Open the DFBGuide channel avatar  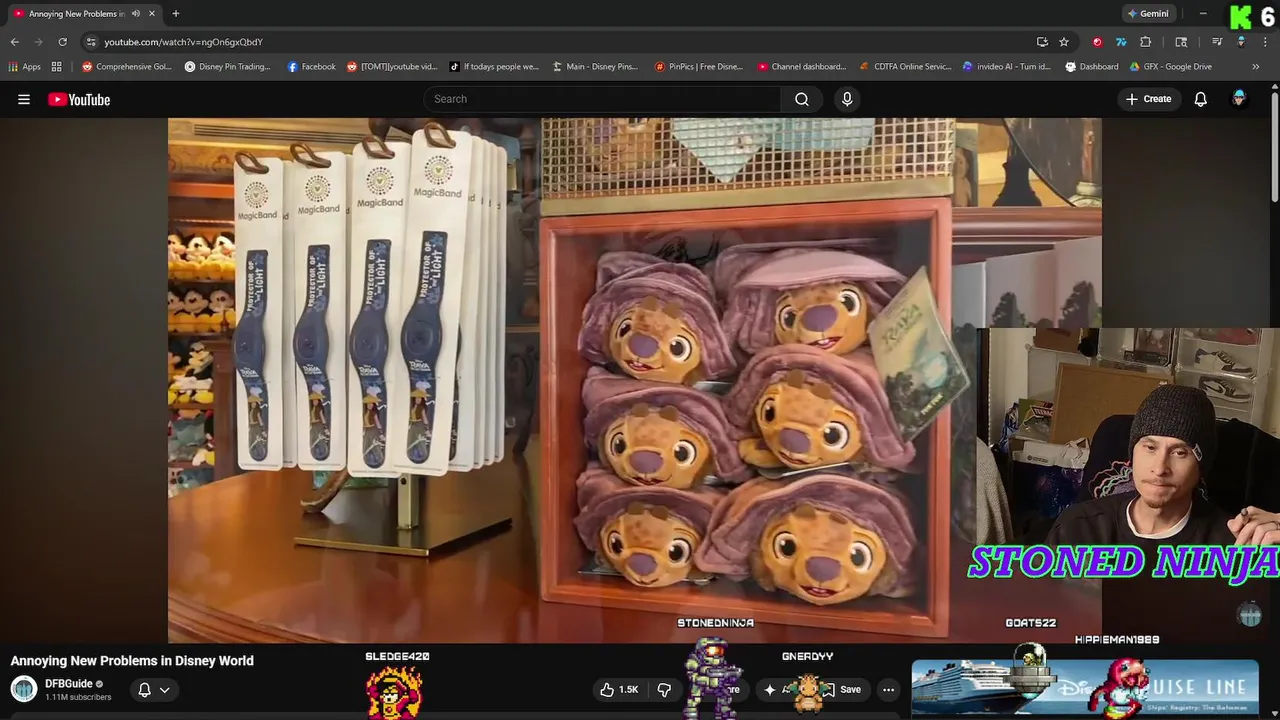24,689
